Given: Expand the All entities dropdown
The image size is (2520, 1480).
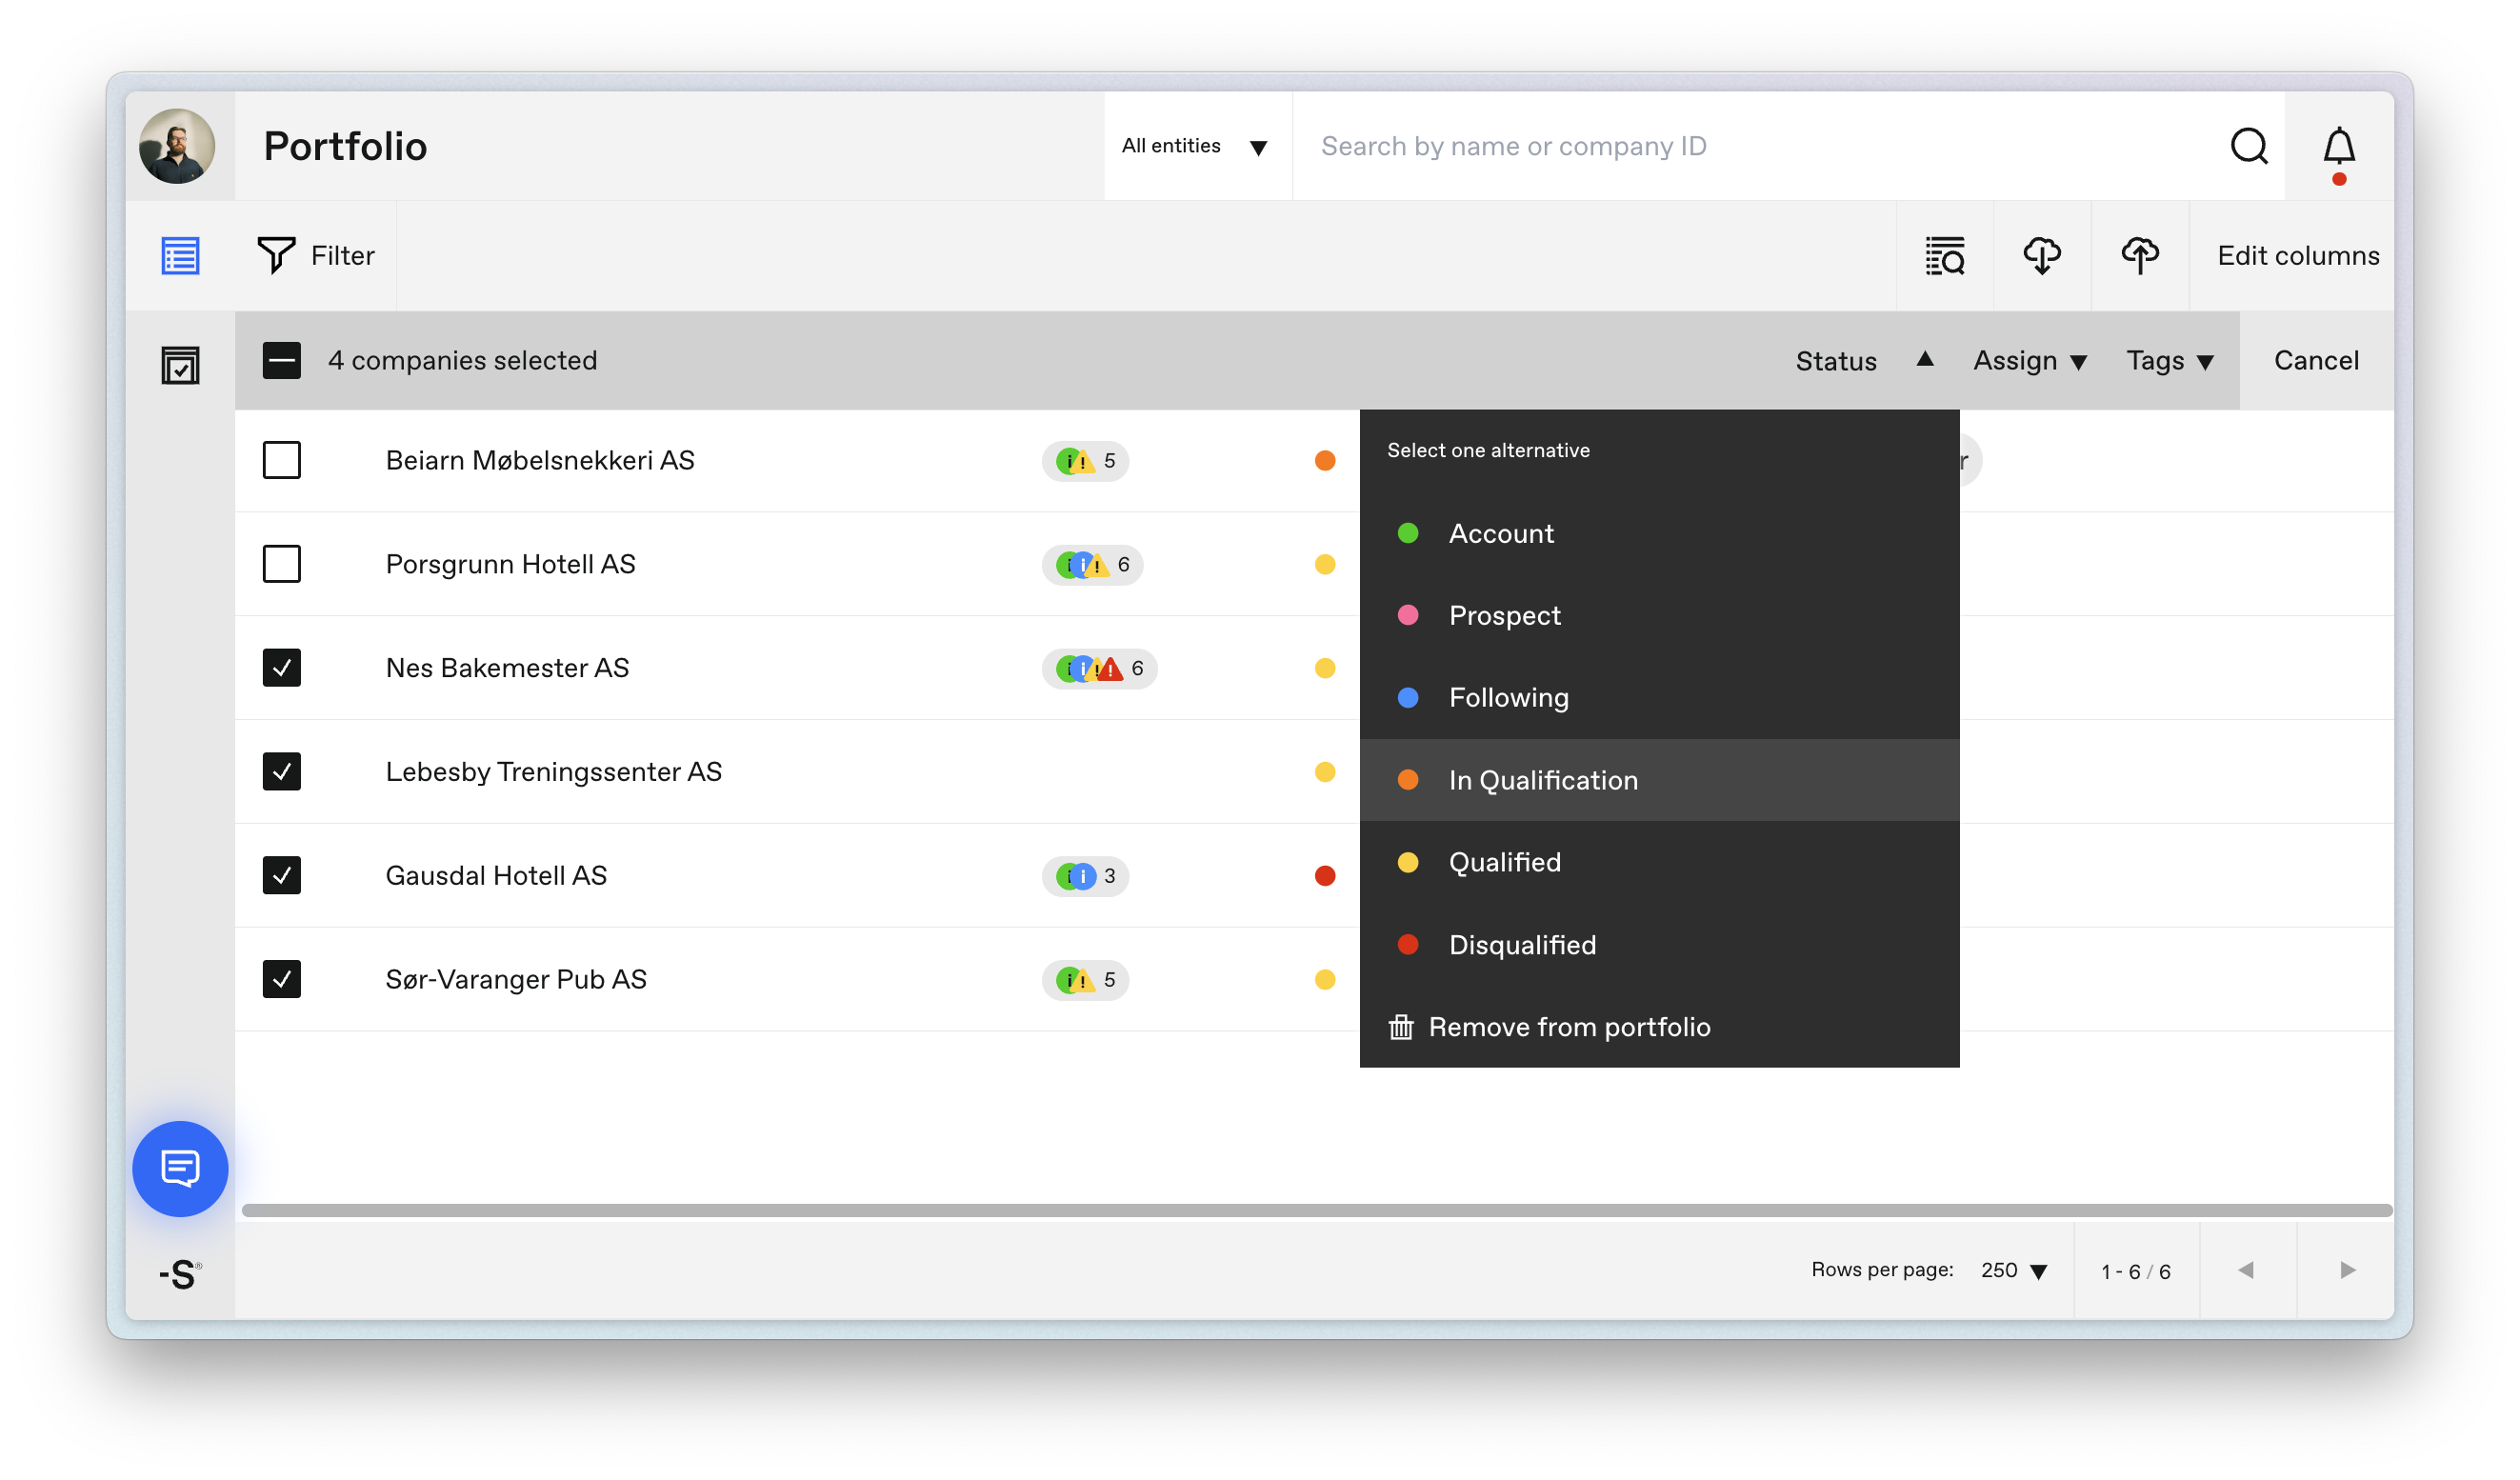Looking at the screenshot, I should tap(1196, 146).
